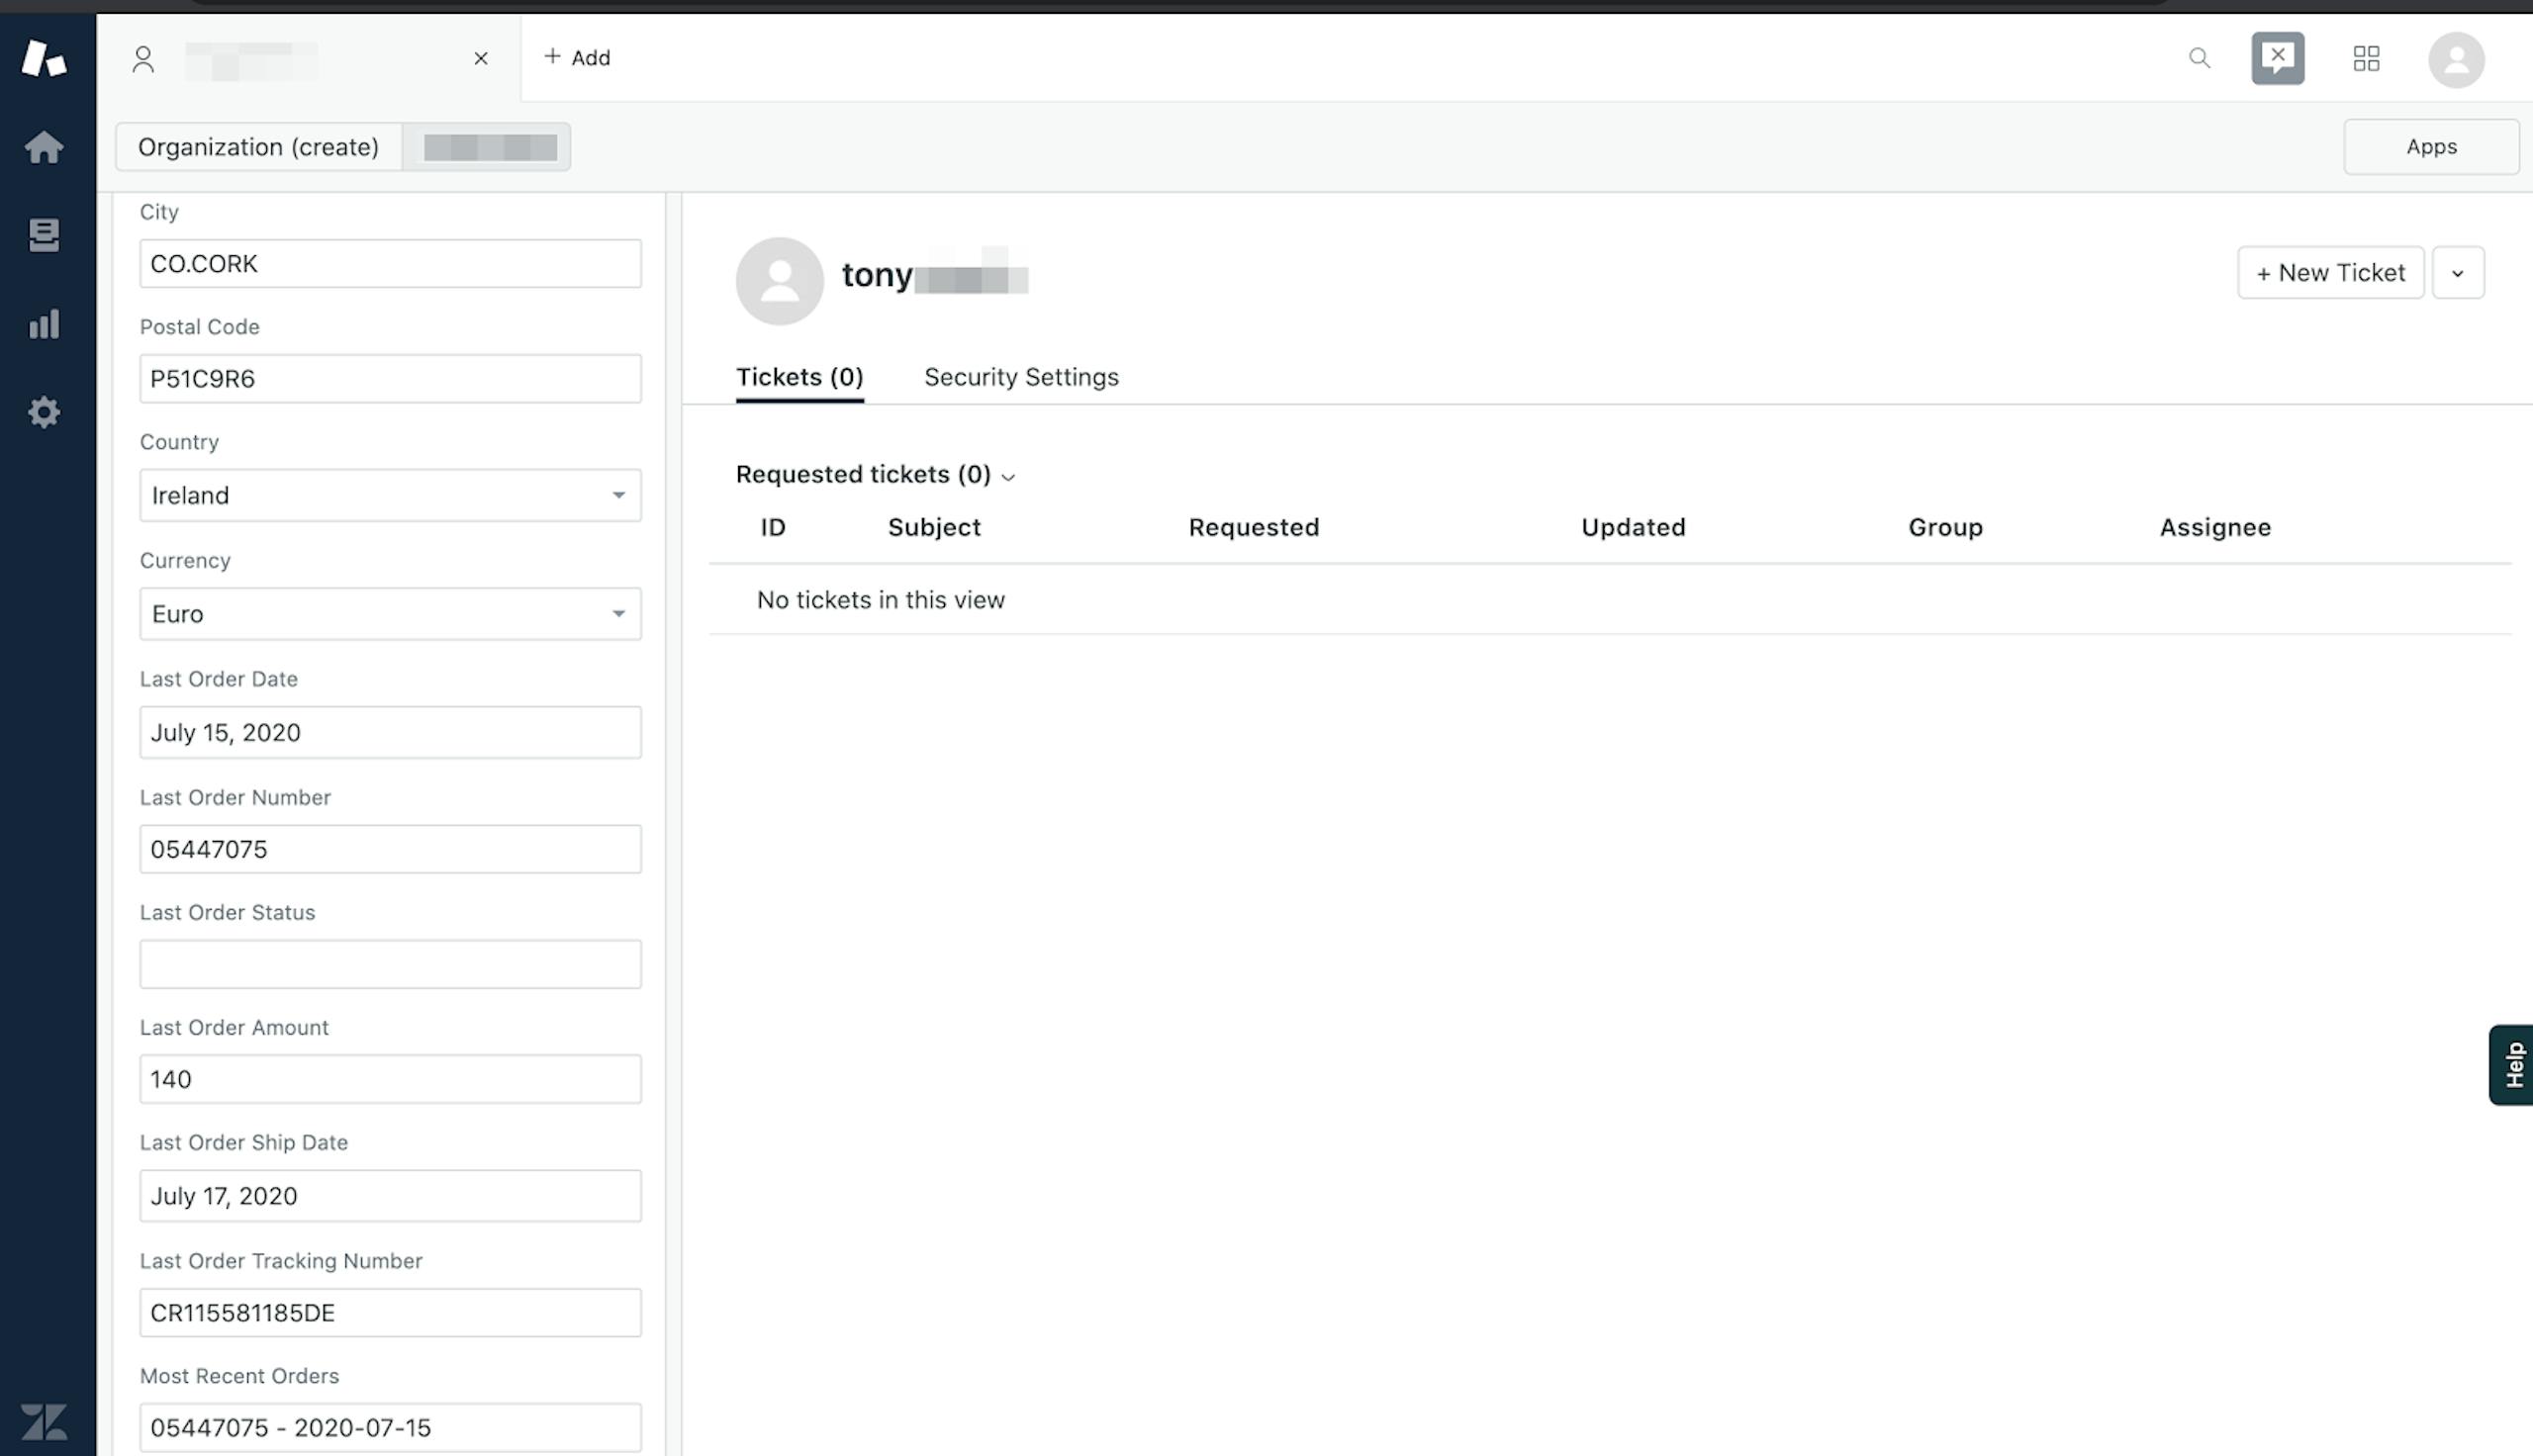Screen dimensions: 2533x1456
Task: Click the + New Ticket button
Action: tap(2329, 273)
